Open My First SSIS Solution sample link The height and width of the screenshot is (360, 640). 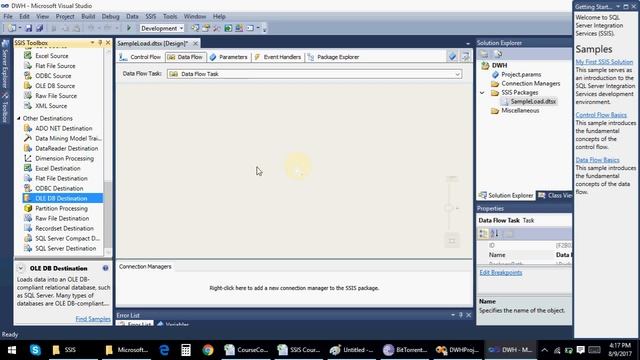(x=604, y=62)
